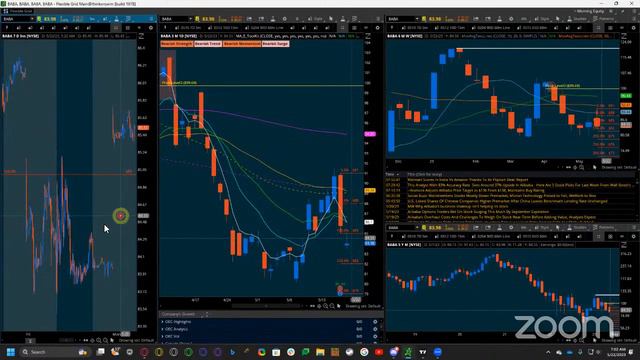Expand the OEC Vol row
The image size is (640, 360).
[x=162, y=336]
